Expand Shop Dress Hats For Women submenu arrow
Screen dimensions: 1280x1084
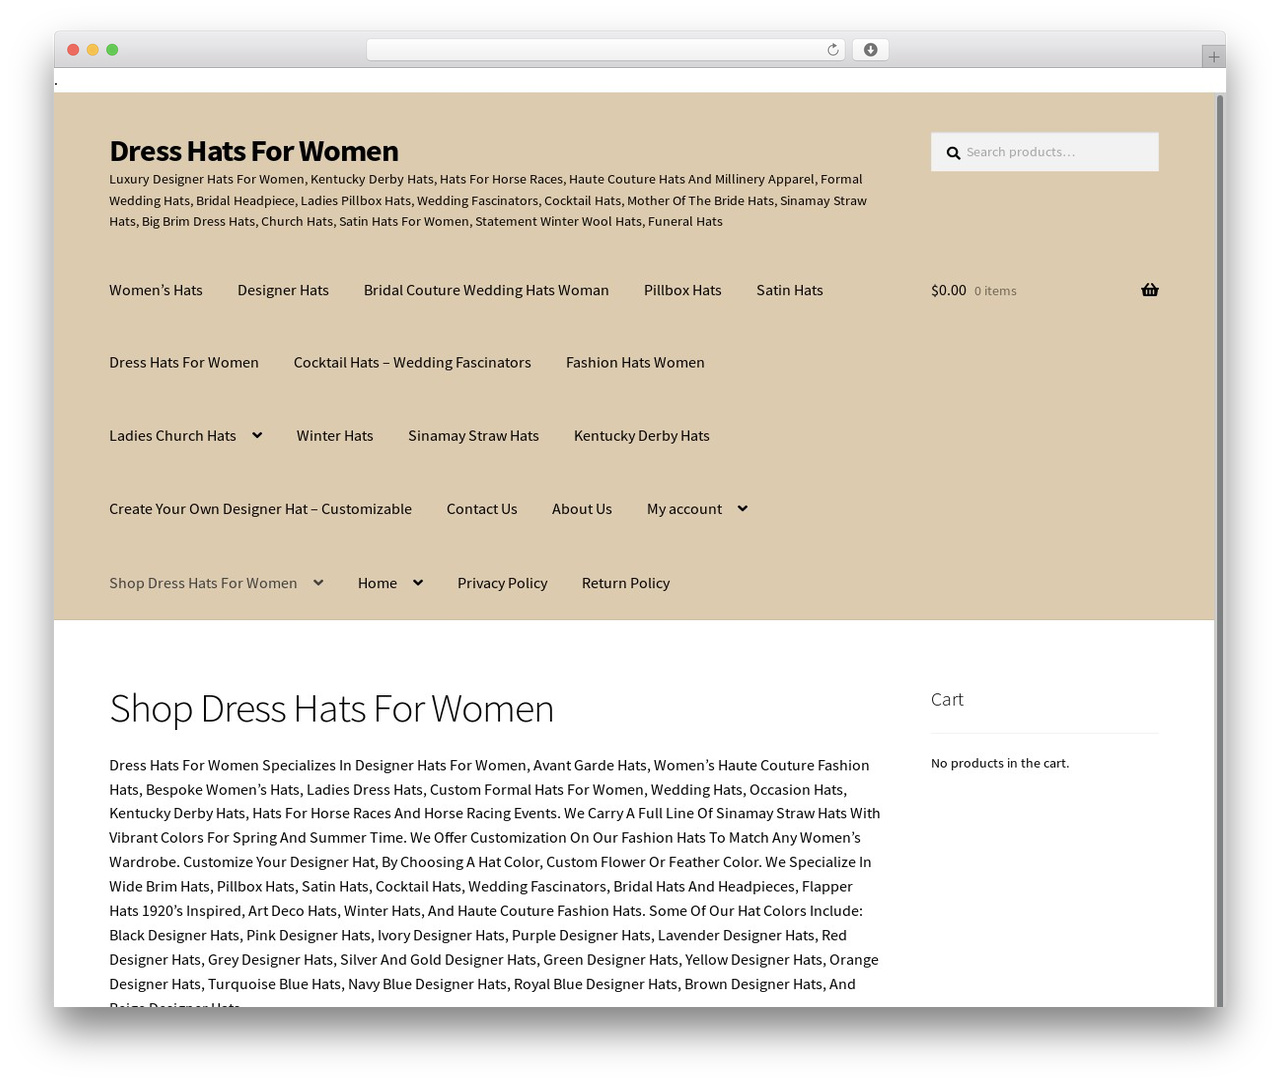point(318,582)
